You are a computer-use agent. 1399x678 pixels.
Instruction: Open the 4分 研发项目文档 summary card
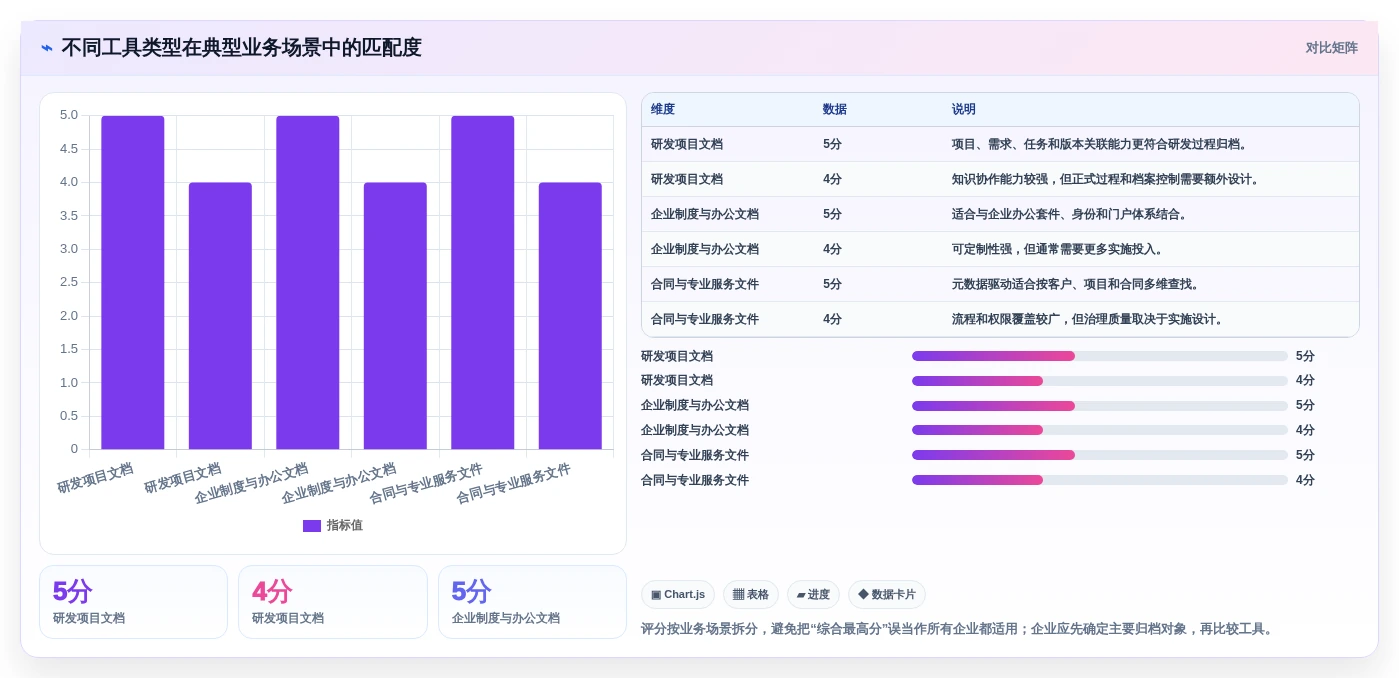[x=333, y=602]
